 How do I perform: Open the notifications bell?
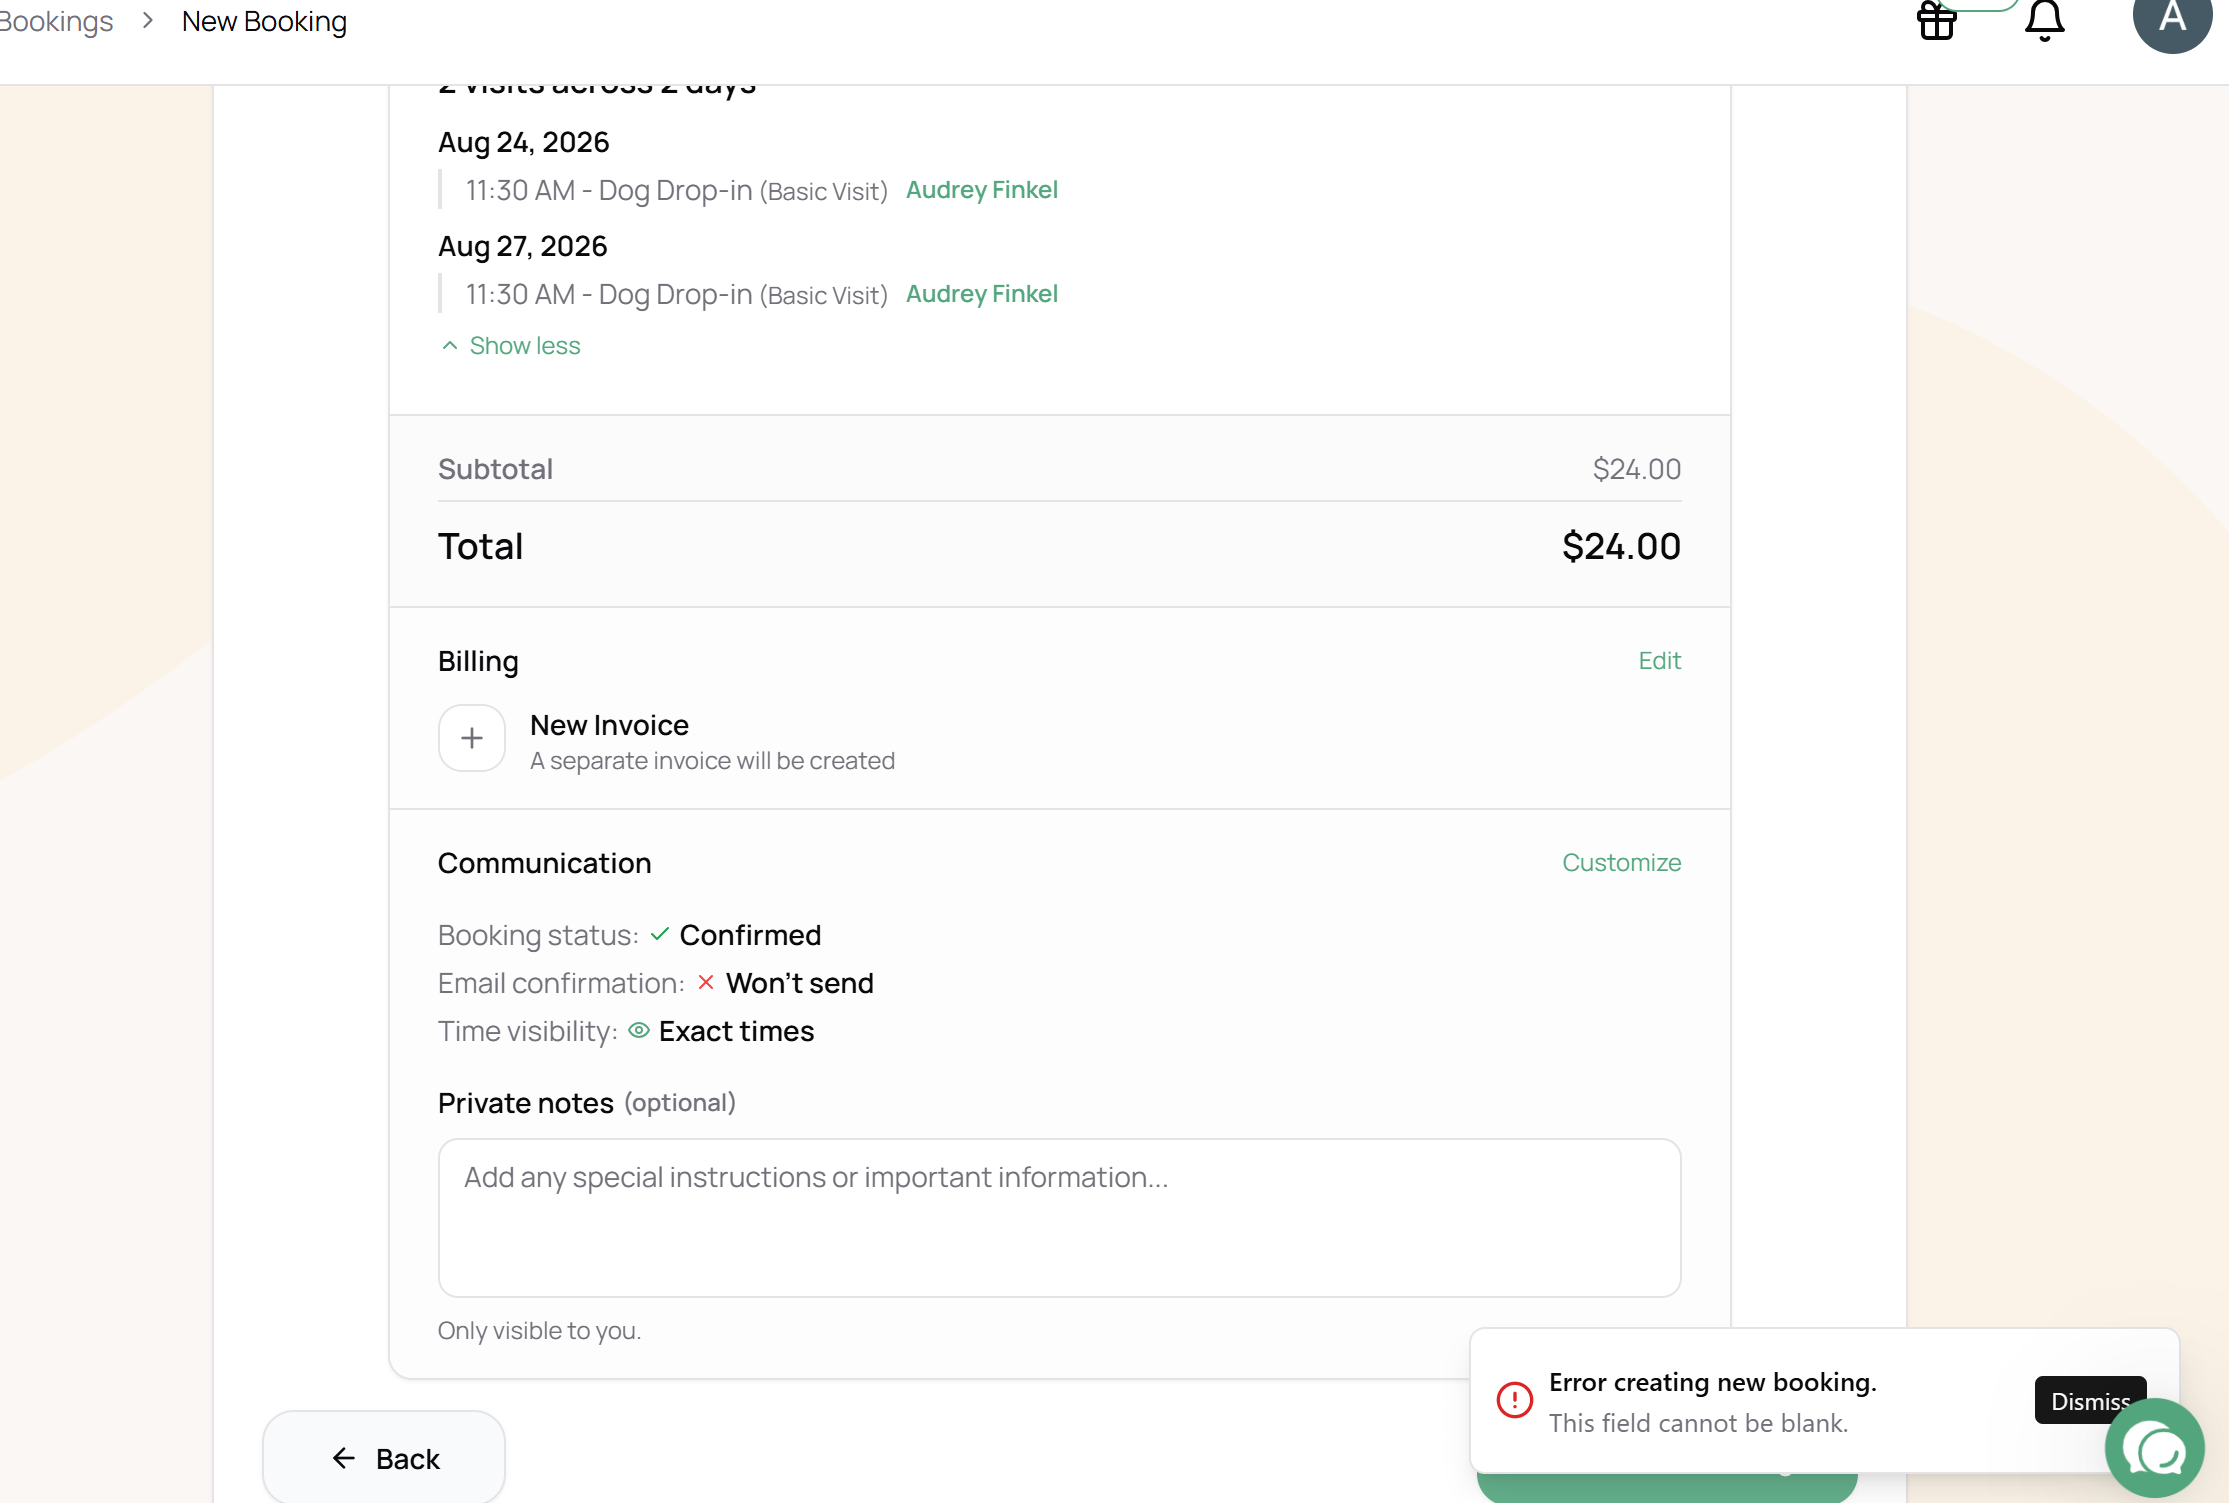pyautogui.click(x=2044, y=20)
